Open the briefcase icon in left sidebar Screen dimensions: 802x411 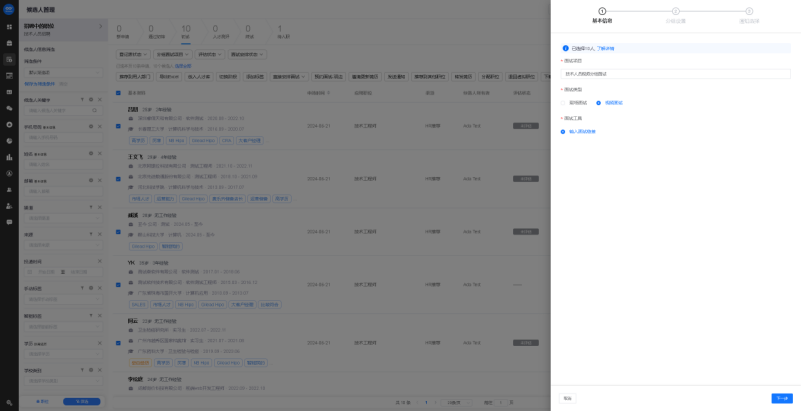point(9,43)
